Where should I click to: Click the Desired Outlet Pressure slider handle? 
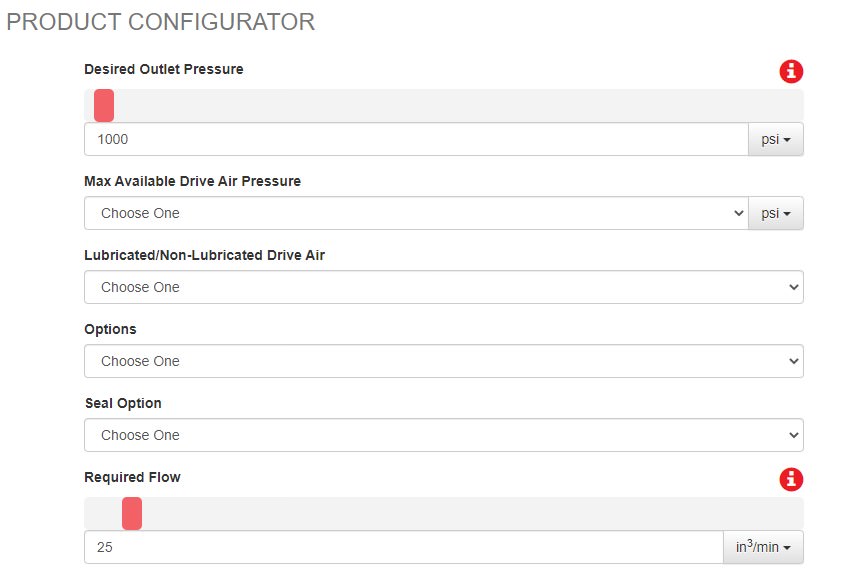(104, 105)
